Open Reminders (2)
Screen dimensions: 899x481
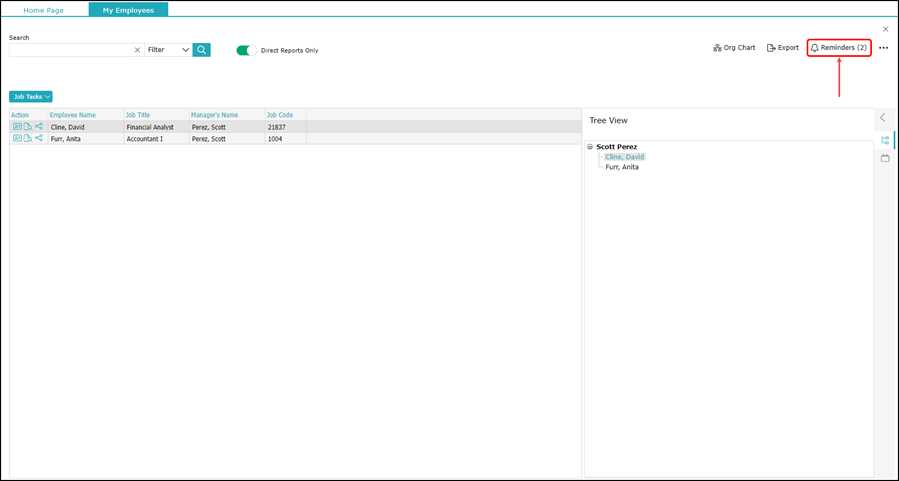click(x=839, y=48)
